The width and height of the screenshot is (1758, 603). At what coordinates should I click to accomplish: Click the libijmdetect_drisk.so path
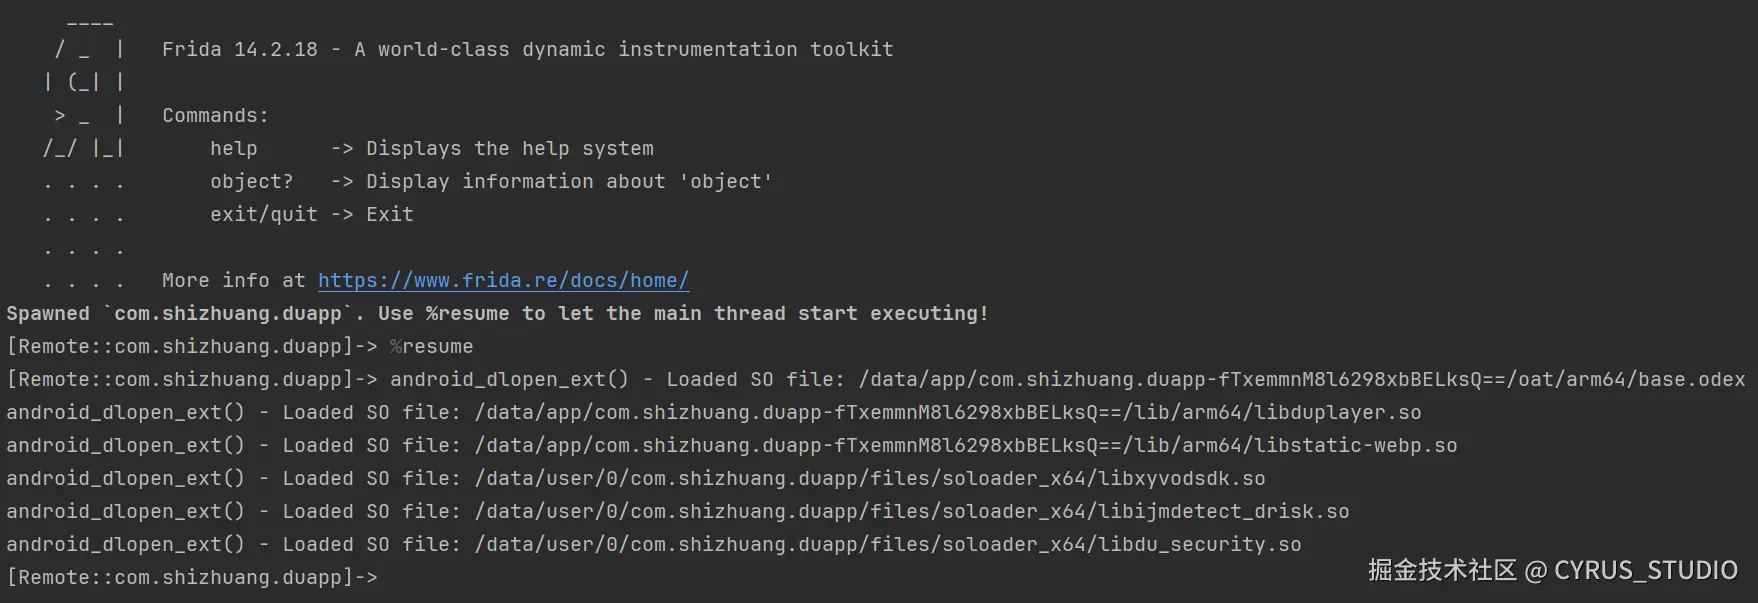(x=911, y=512)
